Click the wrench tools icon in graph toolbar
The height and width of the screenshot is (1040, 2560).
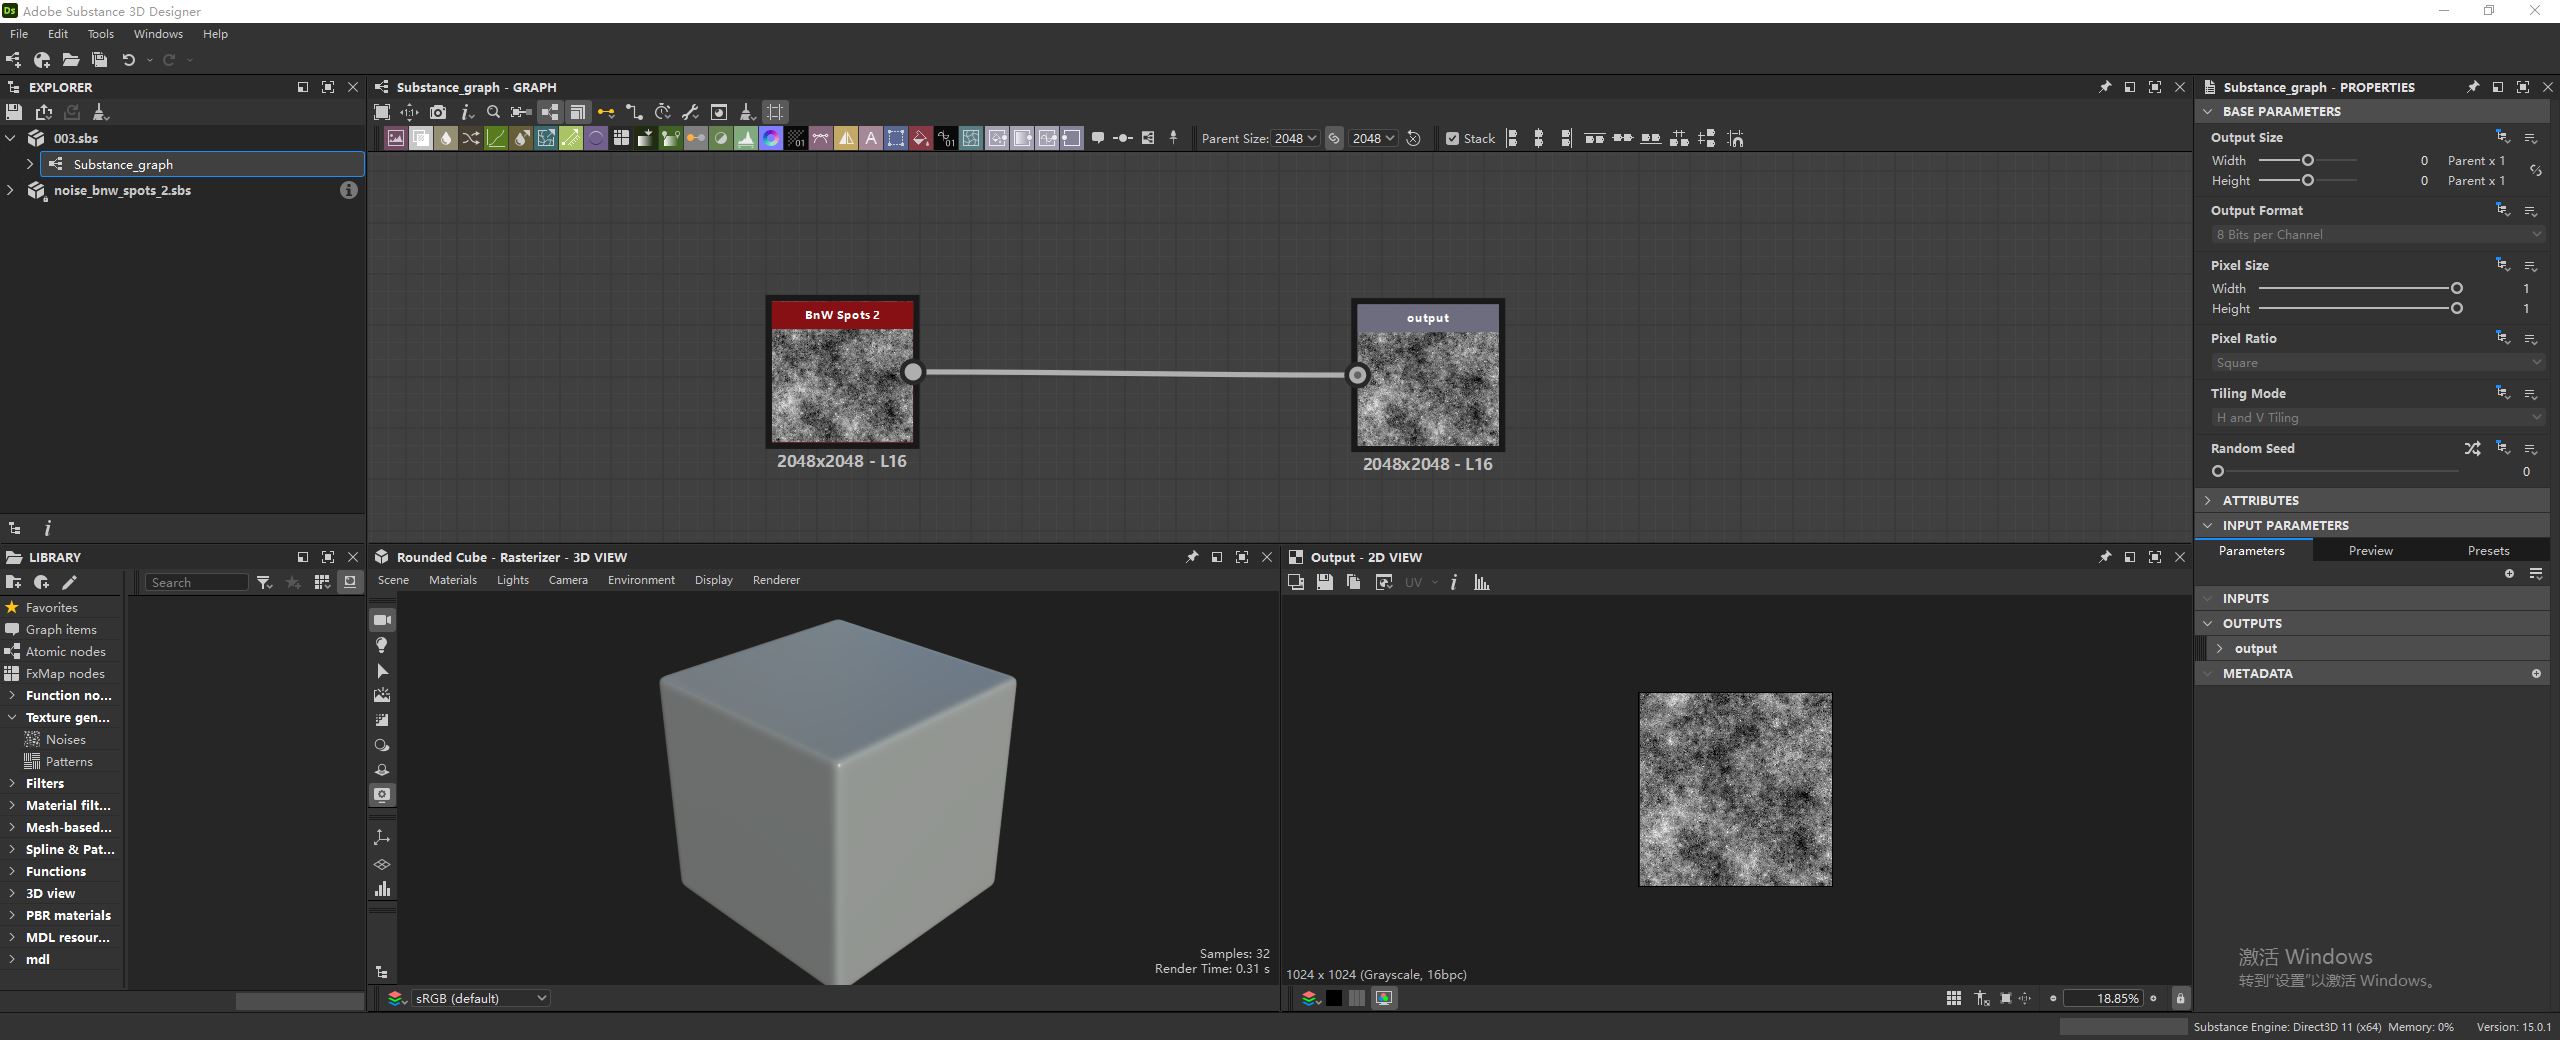pyautogui.click(x=690, y=112)
